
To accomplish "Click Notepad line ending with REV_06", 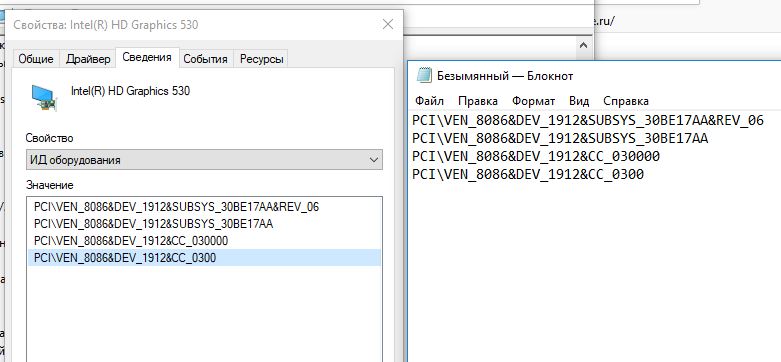I will point(588,121).
